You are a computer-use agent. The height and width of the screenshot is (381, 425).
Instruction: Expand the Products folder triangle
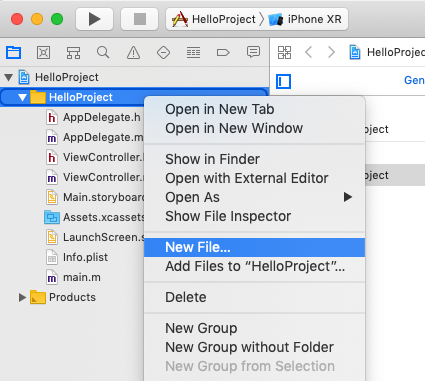(x=22, y=297)
